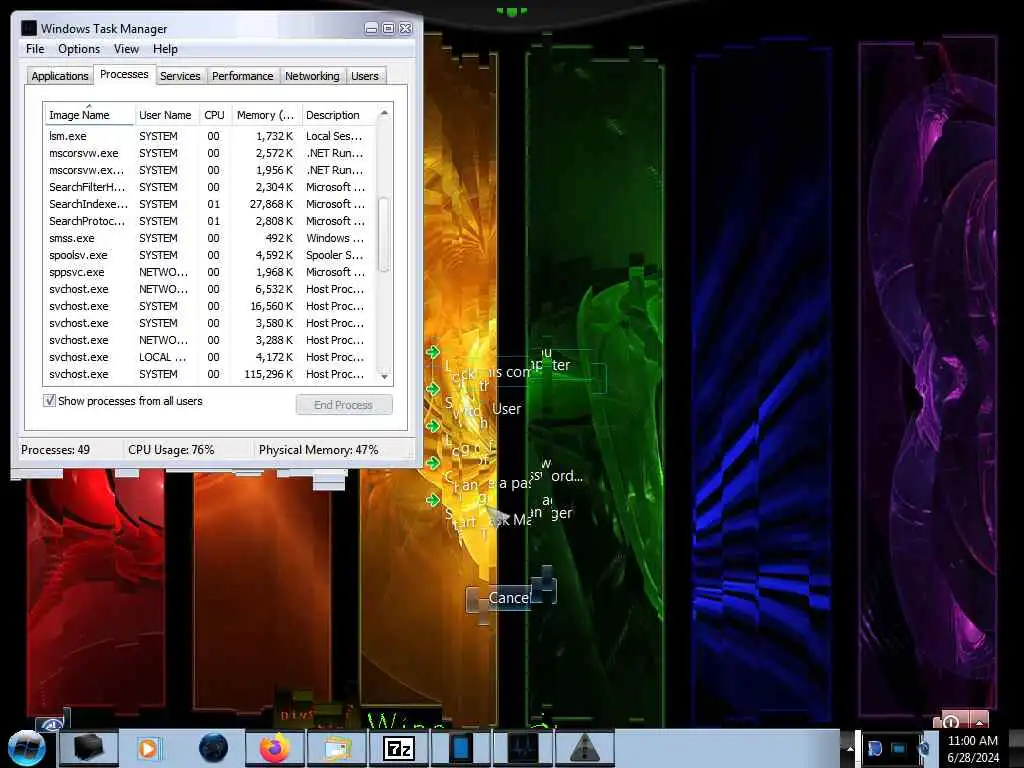1024x768 pixels.
Task: Select the Processes tab
Action: [124, 74]
